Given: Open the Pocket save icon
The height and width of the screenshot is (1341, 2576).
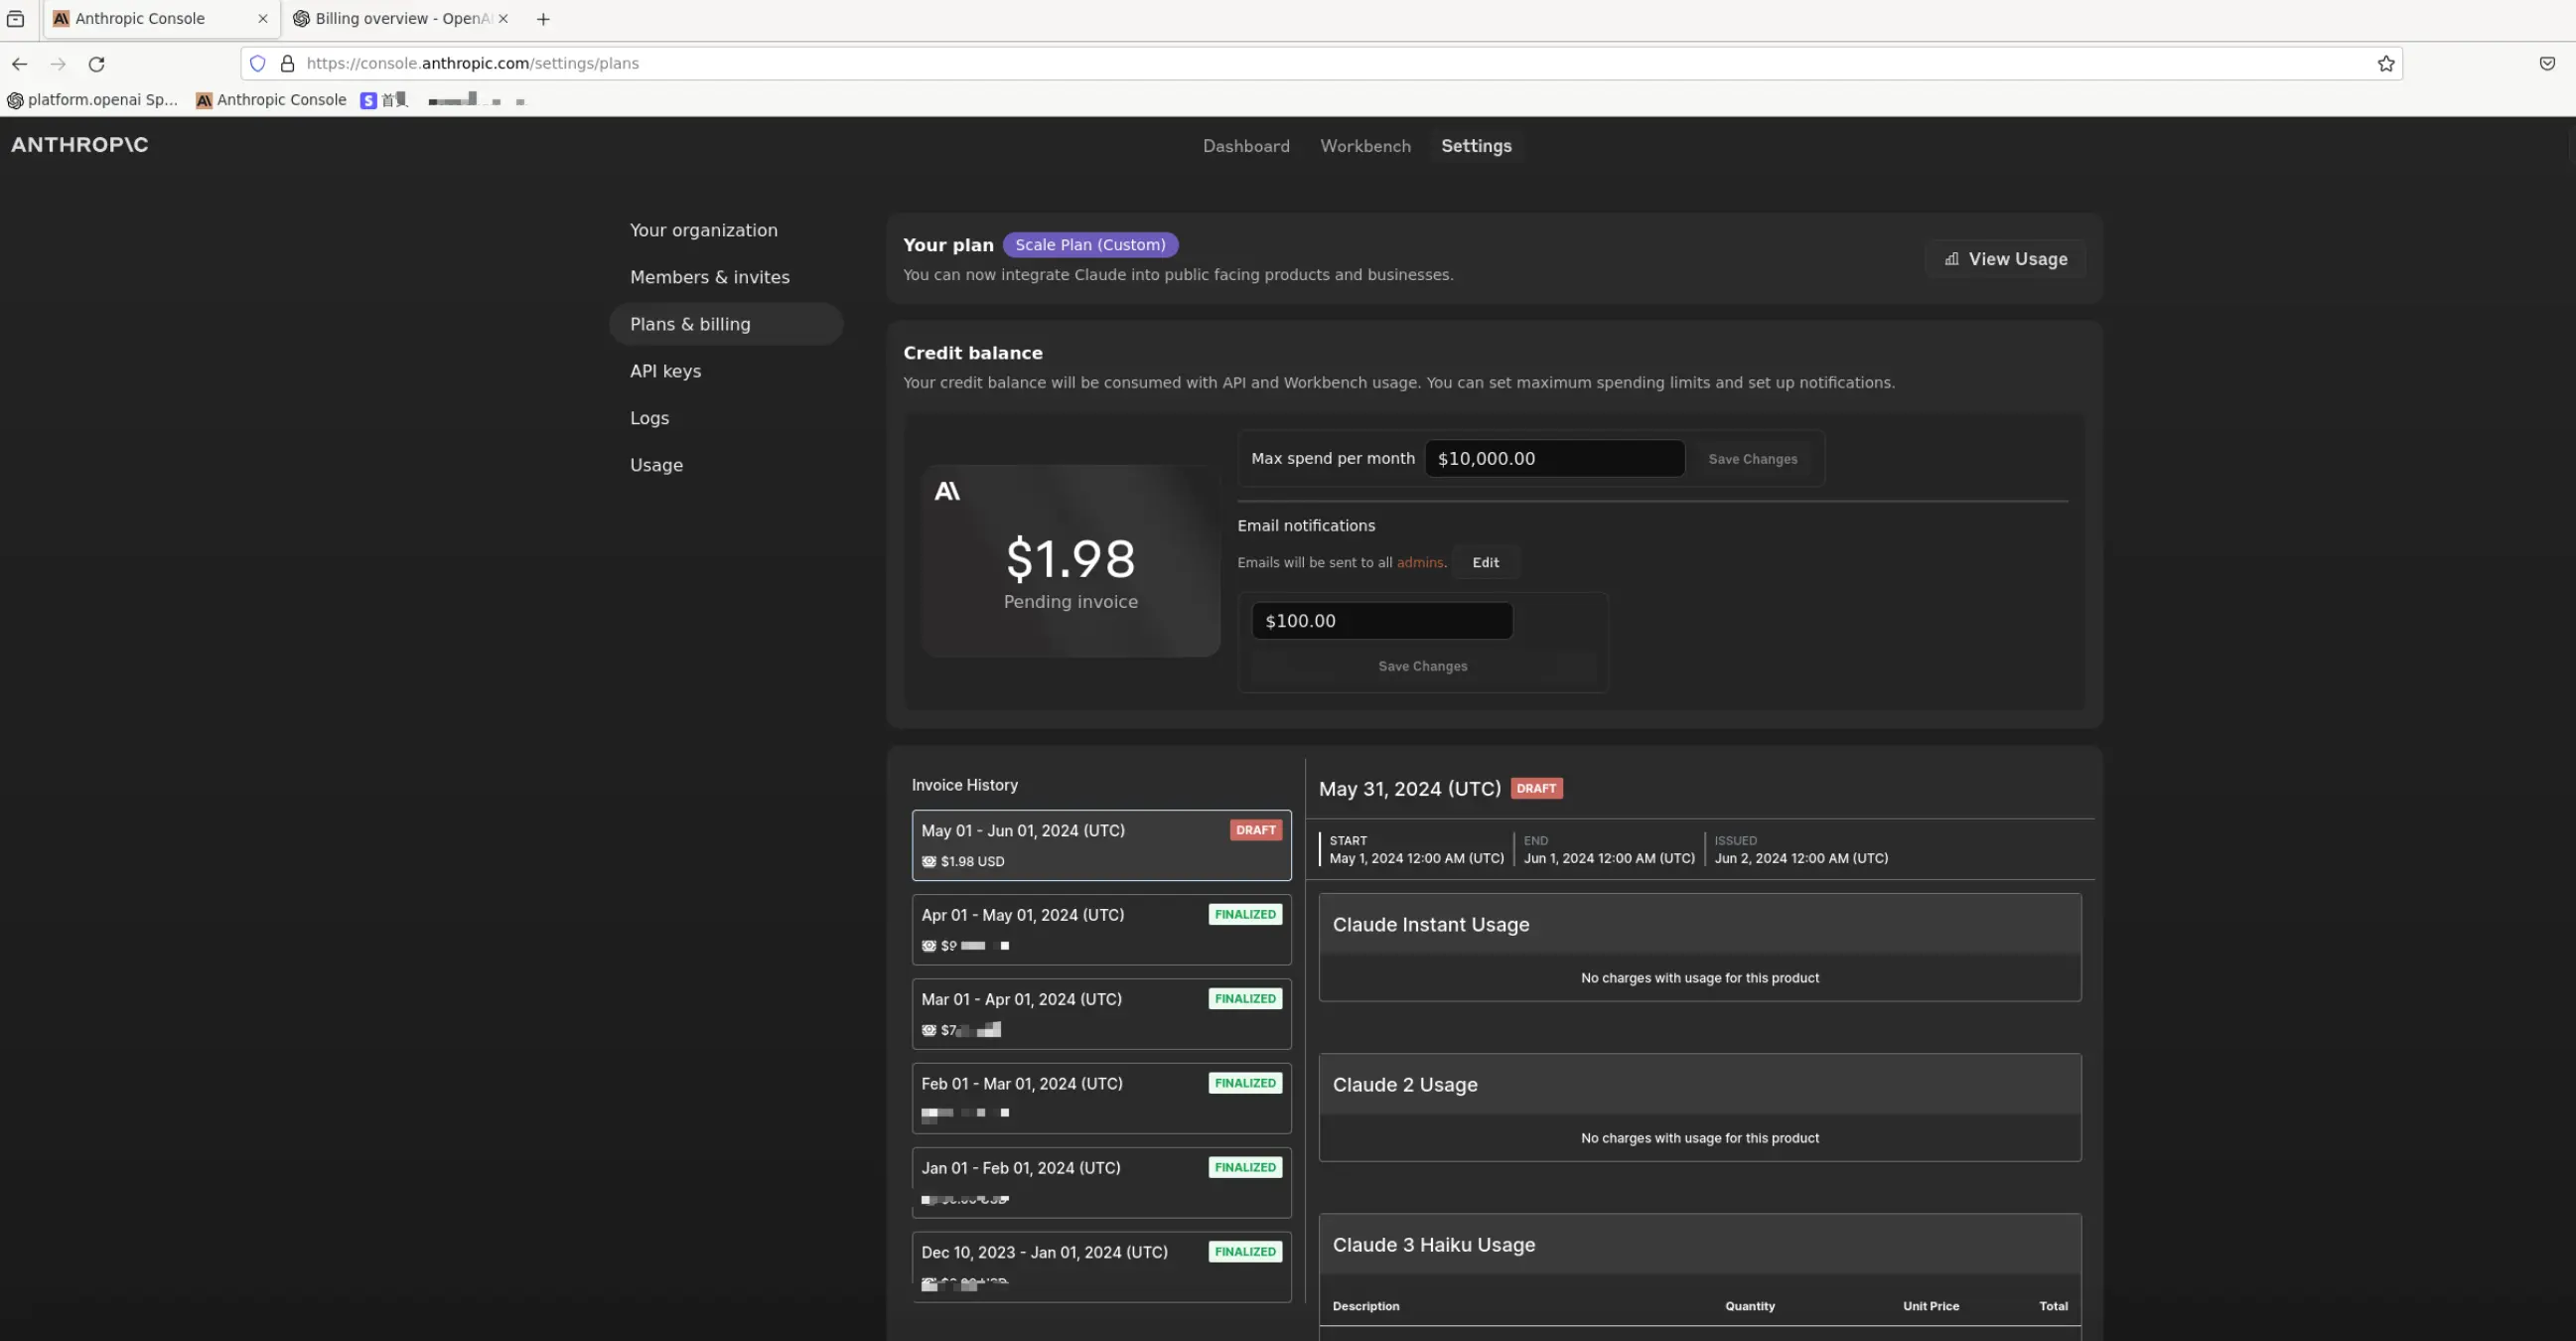Looking at the screenshot, I should click(2547, 64).
